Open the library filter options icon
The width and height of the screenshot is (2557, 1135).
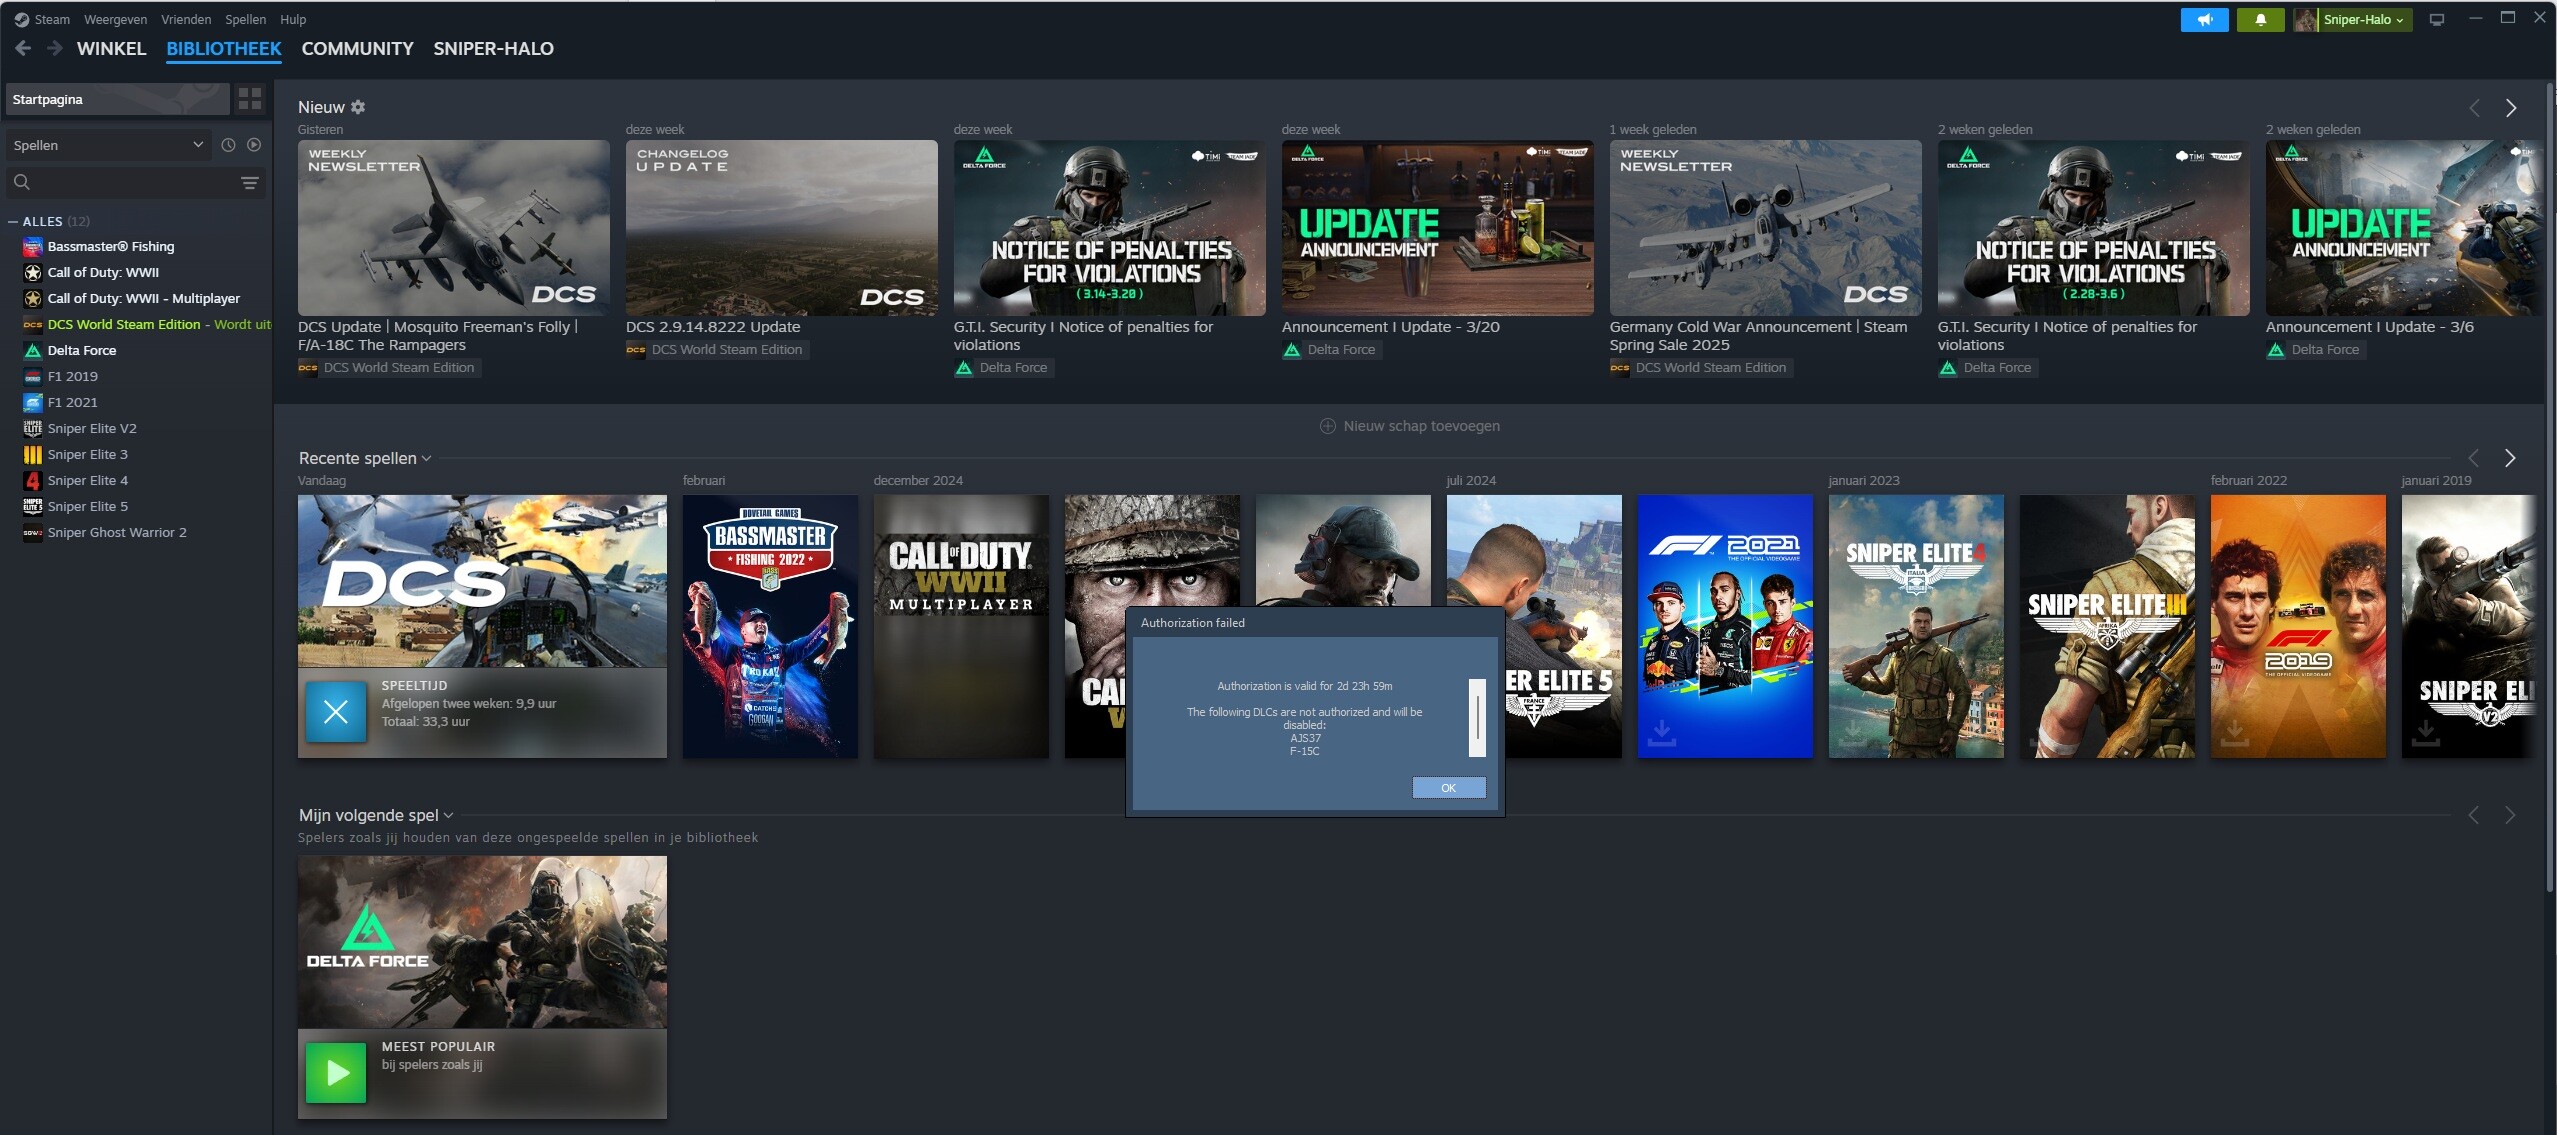[250, 182]
